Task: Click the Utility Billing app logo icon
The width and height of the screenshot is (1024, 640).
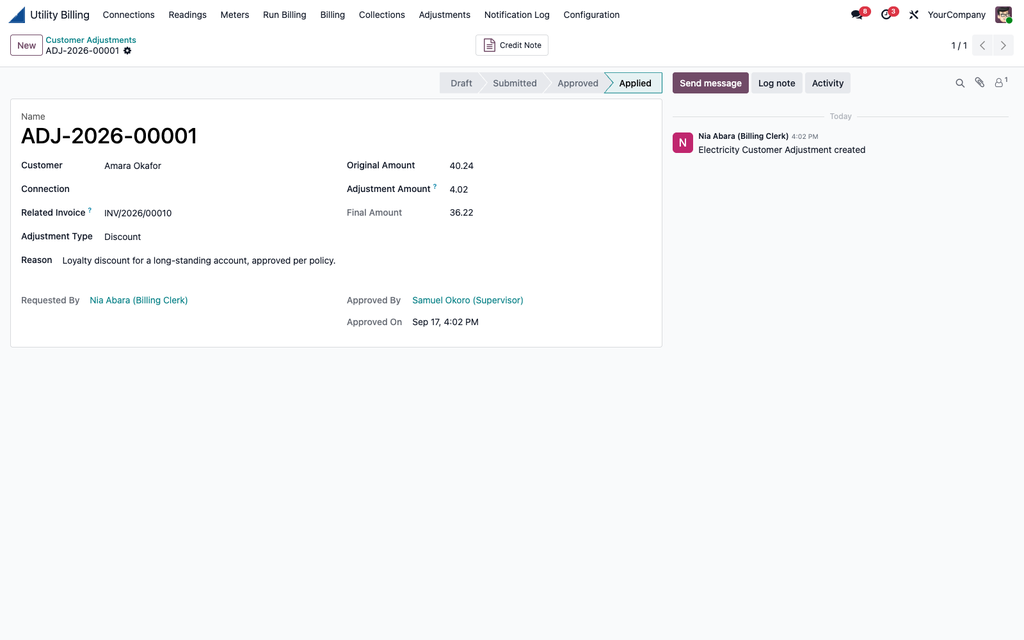Action: 17,14
